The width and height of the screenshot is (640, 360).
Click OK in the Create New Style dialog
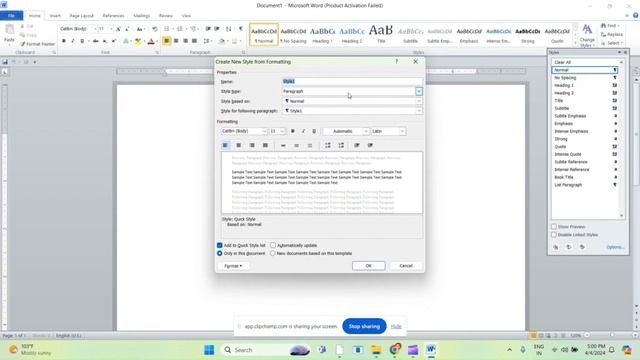coord(369,266)
